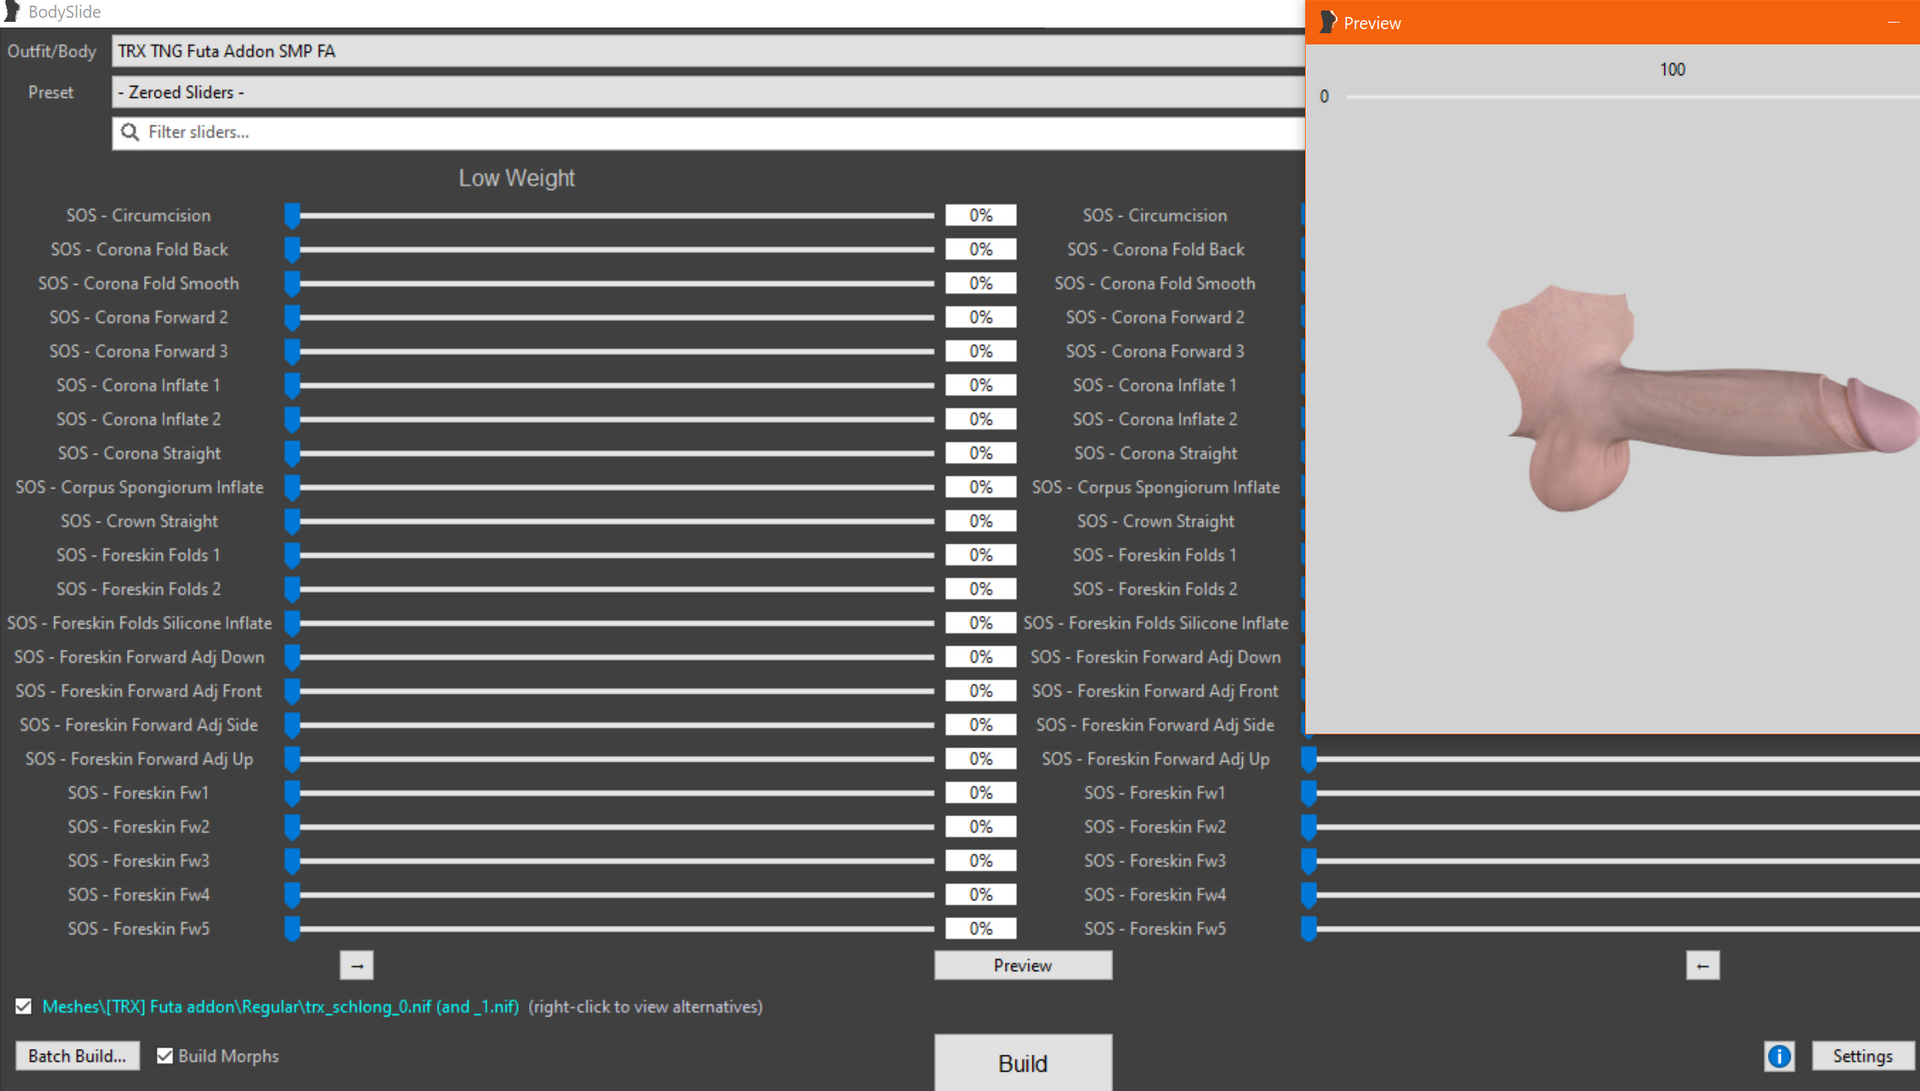Click the trx_schlong_0.nif output path link
This screenshot has height=1091, width=1920.
tap(280, 1006)
